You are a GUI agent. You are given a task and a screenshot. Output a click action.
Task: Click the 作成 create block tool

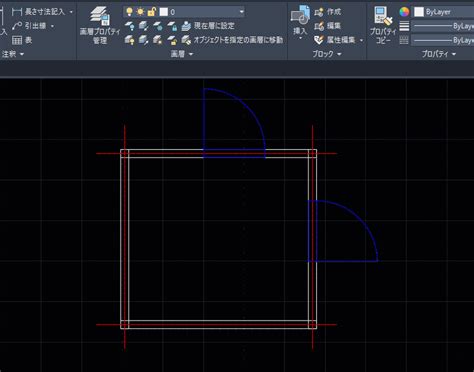(328, 12)
